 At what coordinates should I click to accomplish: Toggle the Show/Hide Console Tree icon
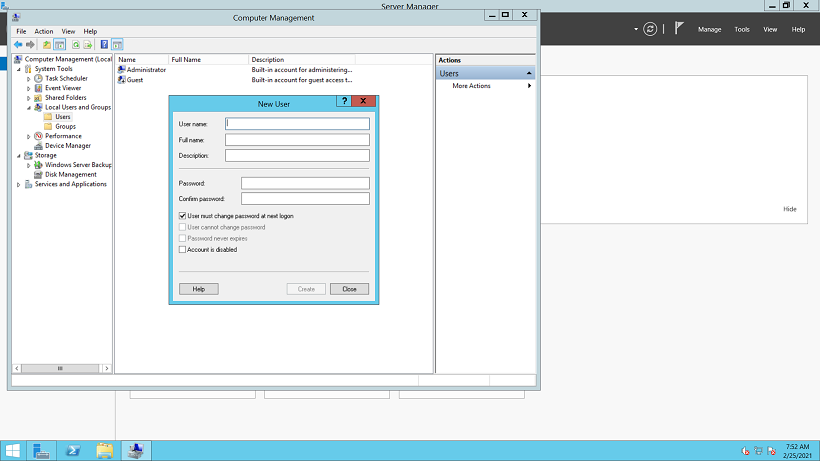tap(60, 45)
